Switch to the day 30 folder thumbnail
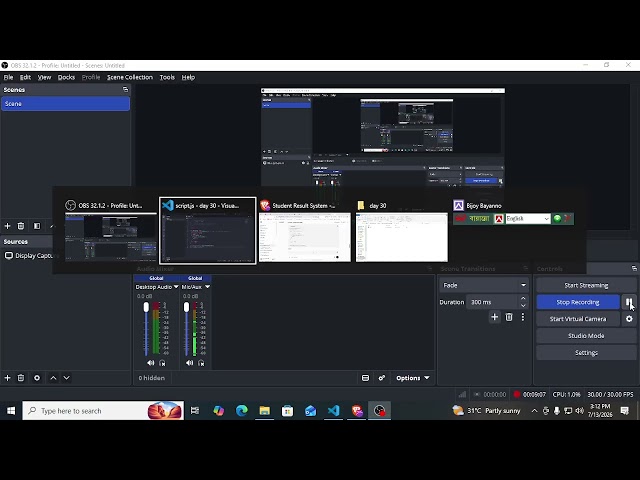The width and height of the screenshot is (640, 480). tap(402, 231)
